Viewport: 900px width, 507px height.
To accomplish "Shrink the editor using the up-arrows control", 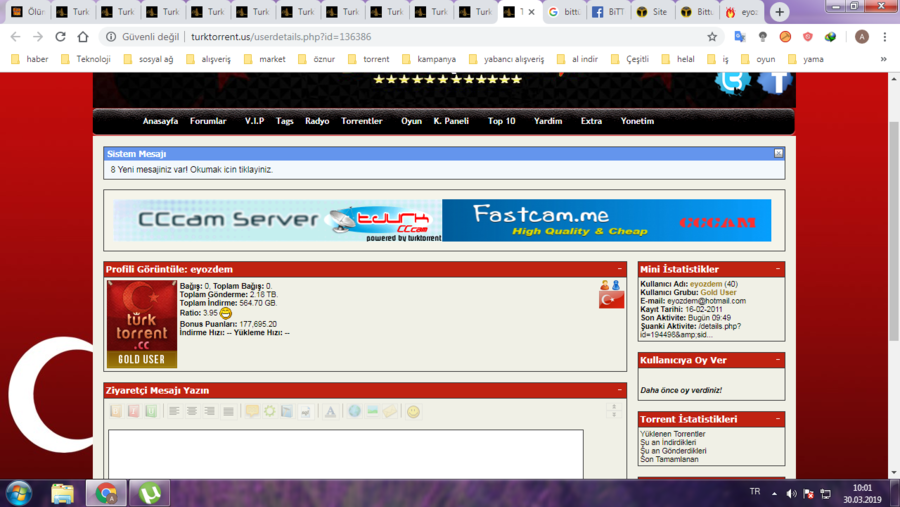I will pyautogui.click(x=614, y=407).
